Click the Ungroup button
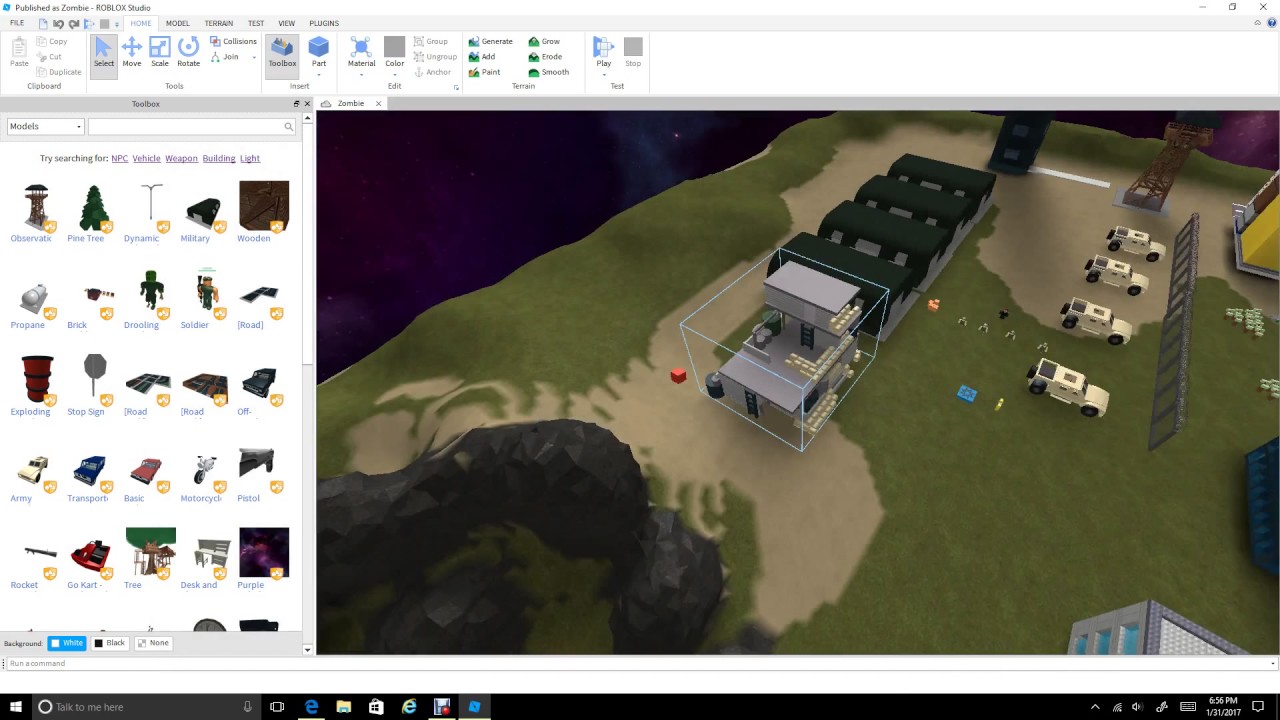This screenshot has width=1280, height=720. point(435,56)
